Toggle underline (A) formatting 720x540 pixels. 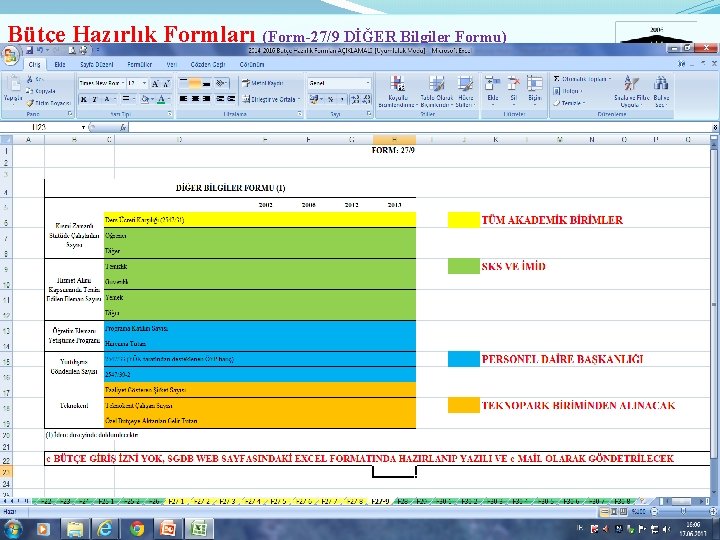coord(107,99)
